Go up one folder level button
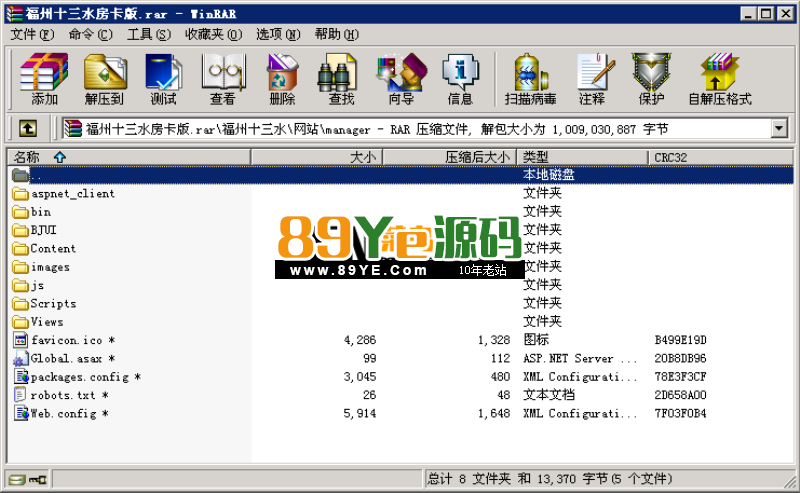 (28, 129)
